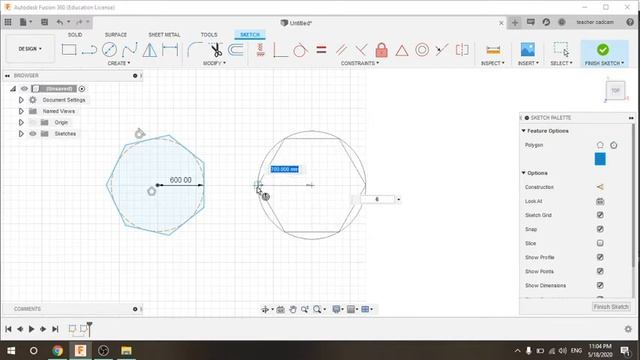Click the polygon edge number field
Image resolution: width=640 pixels, height=360 pixels.
tap(377, 199)
